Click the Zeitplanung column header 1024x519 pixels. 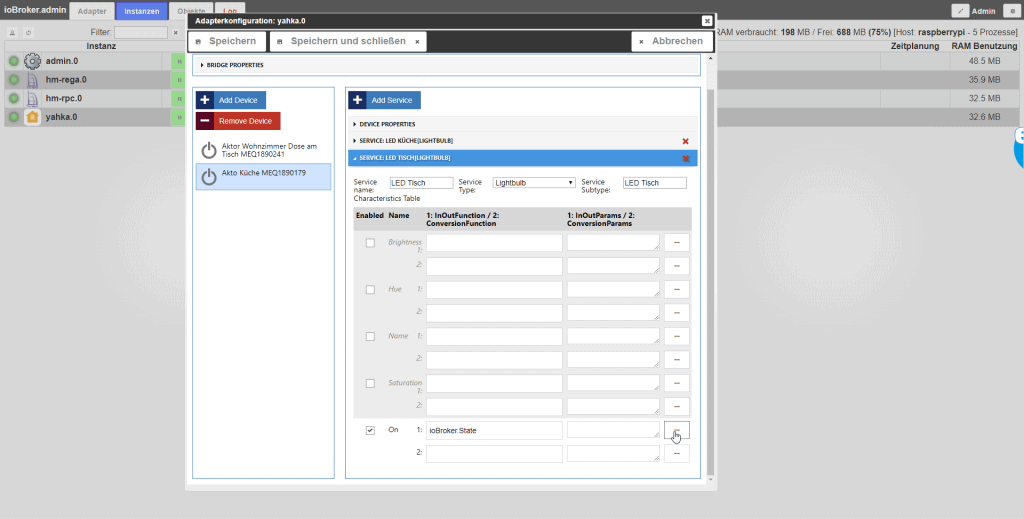click(x=915, y=46)
